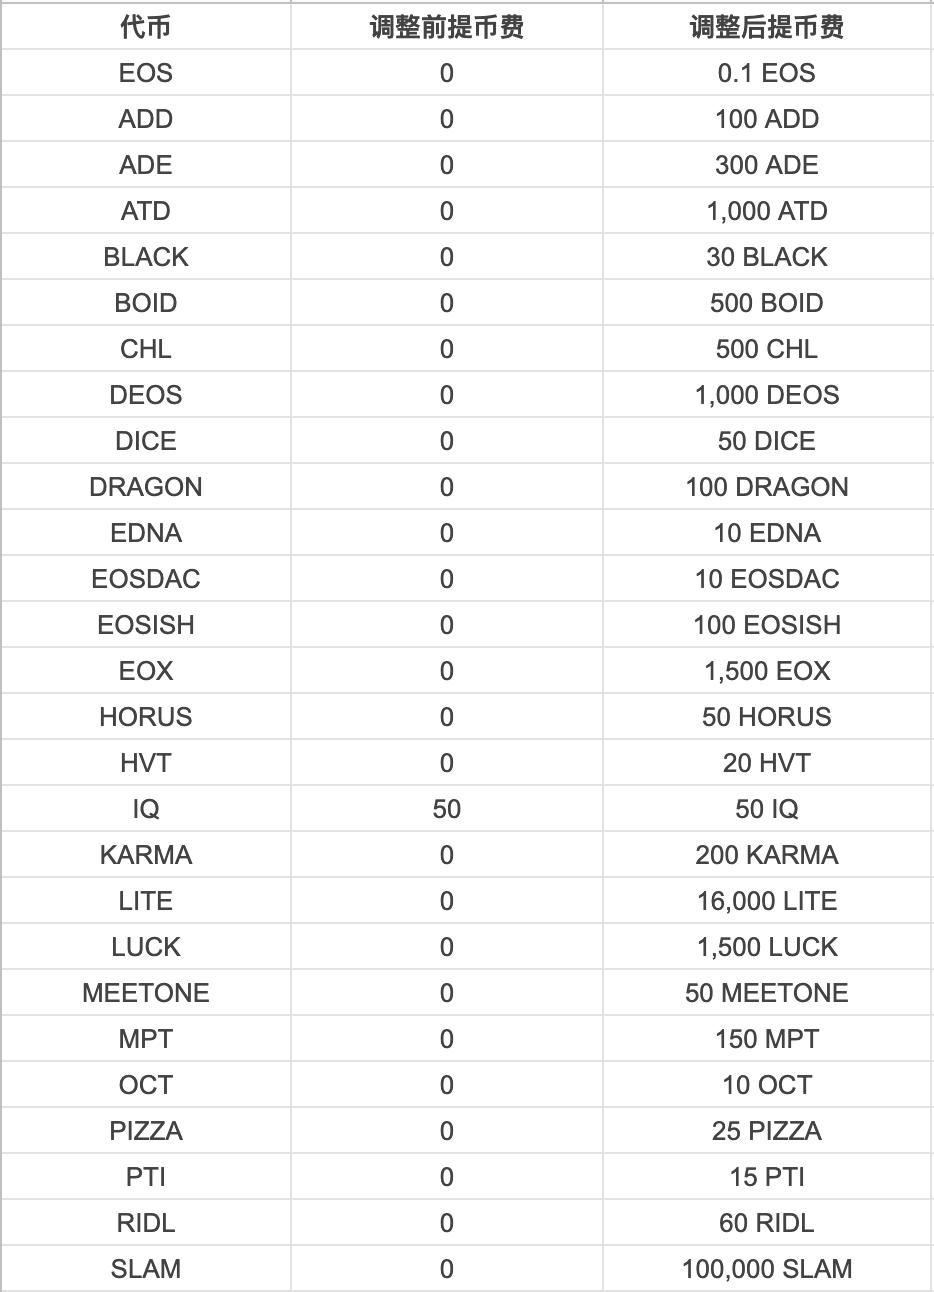Select the 16,000 LITE cell
The height and width of the screenshot is (1292, 934).
(767, 901)
